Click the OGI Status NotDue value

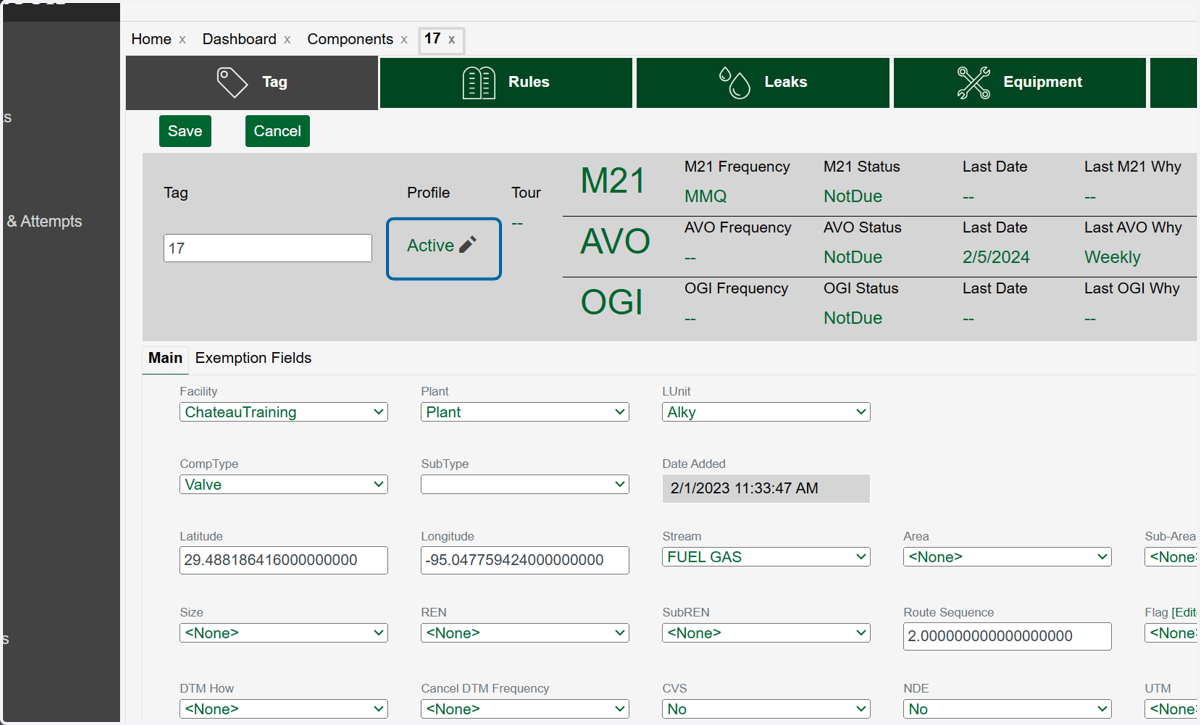tap(853, 318)
